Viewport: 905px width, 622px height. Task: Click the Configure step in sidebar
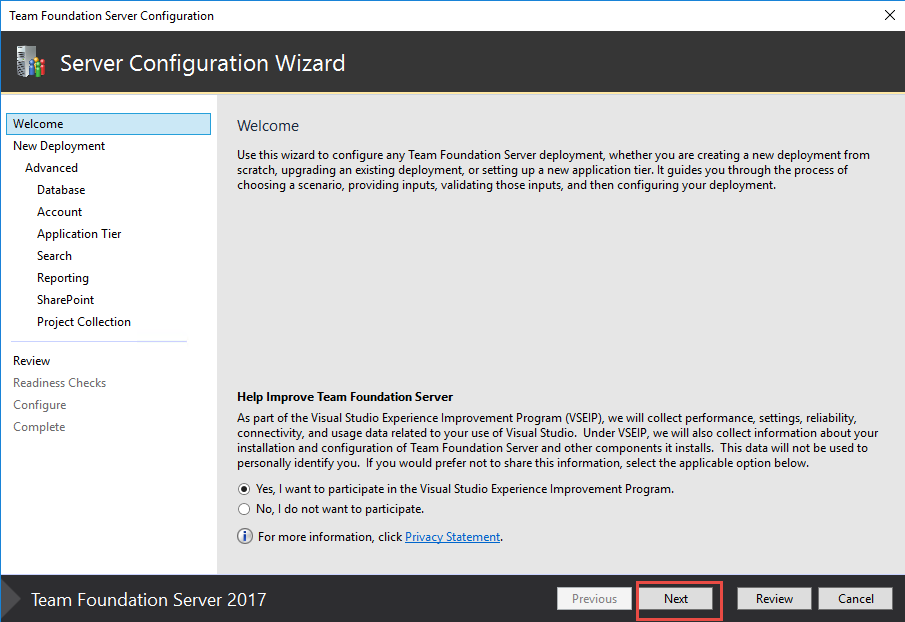(x=40, y=404)
